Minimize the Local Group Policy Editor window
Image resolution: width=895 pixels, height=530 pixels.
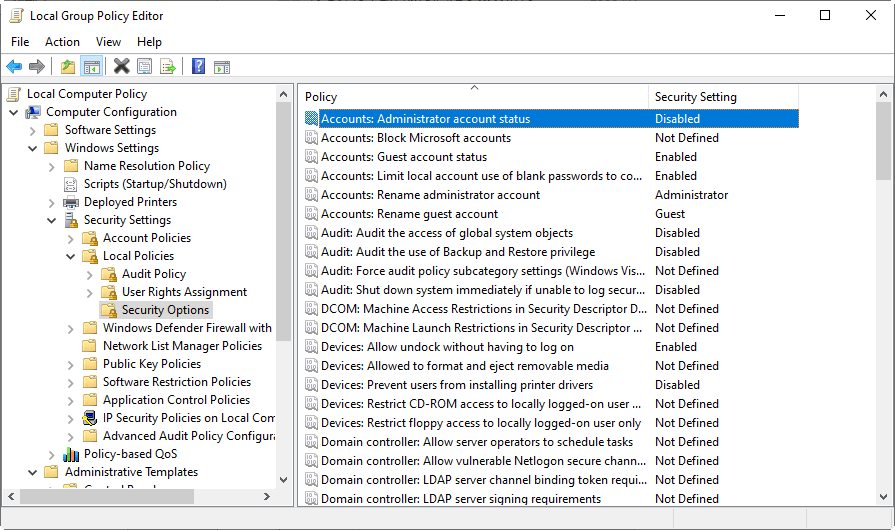pos(780,15)
